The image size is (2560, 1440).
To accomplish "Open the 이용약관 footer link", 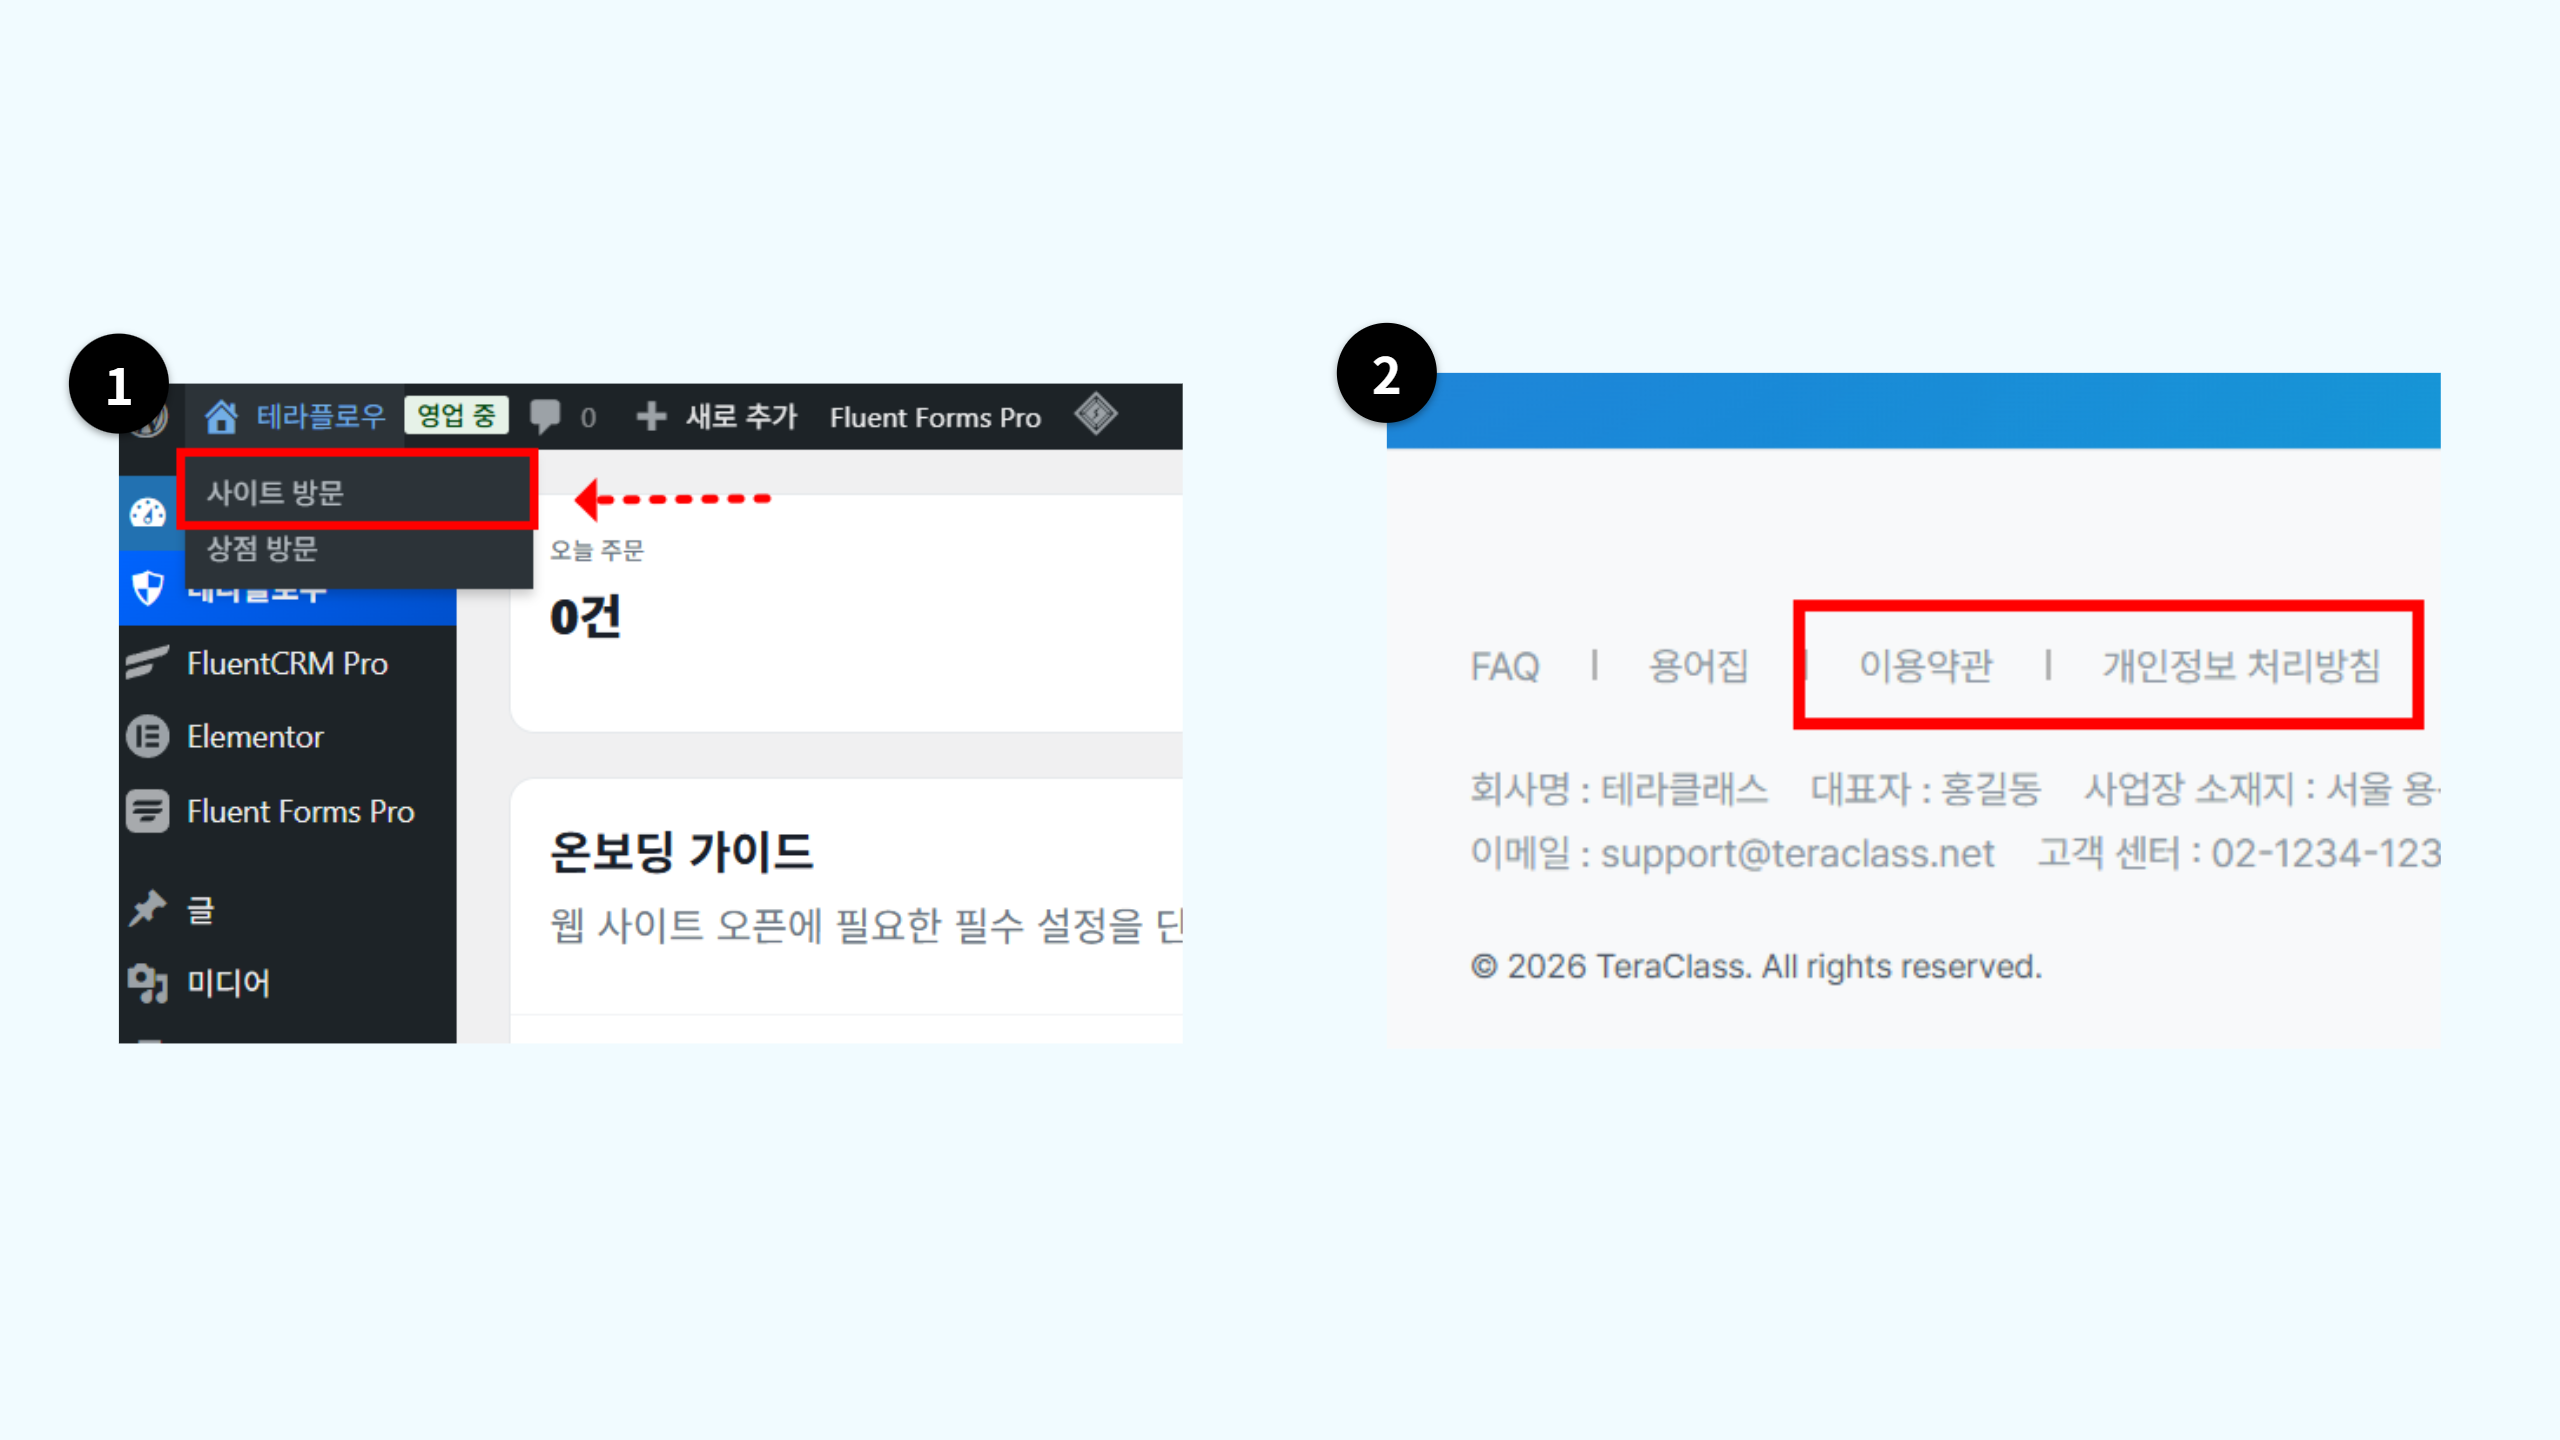I will (x=1925, y=666).
